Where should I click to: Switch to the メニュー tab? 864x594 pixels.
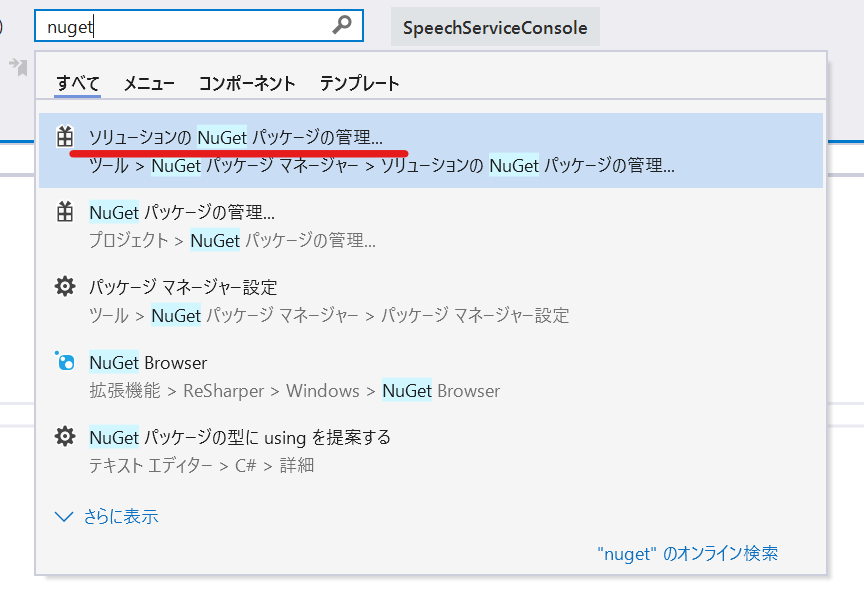coord(149,83)
